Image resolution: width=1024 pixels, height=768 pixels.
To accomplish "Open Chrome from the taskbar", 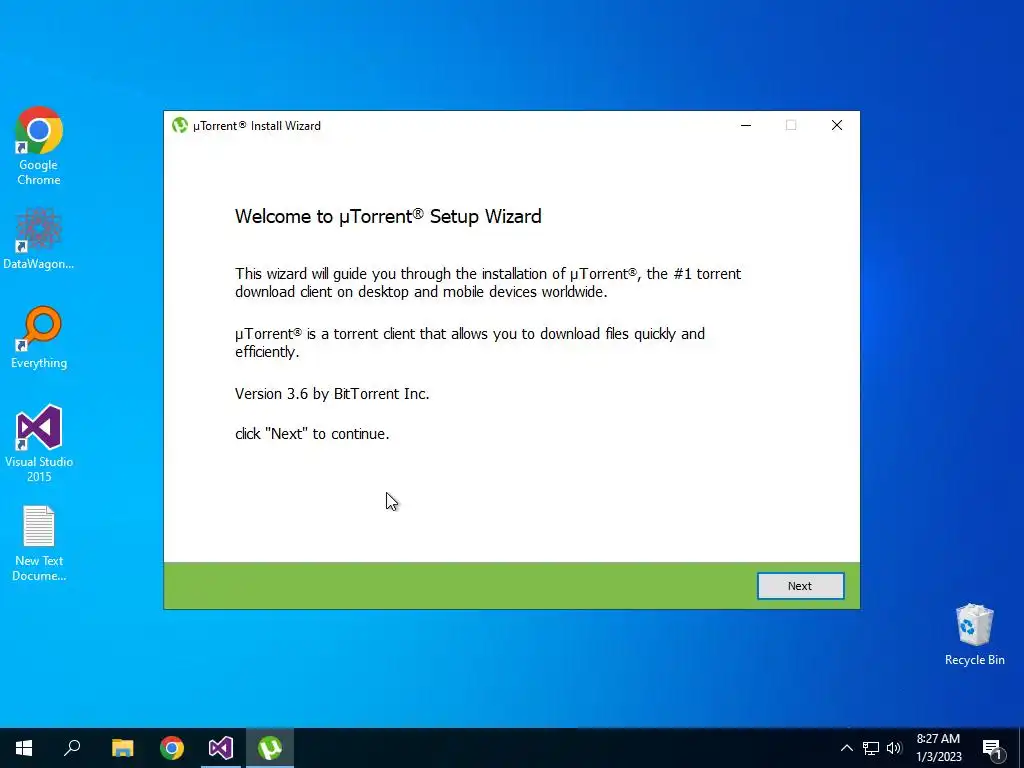I will click(x=172, y=748).
